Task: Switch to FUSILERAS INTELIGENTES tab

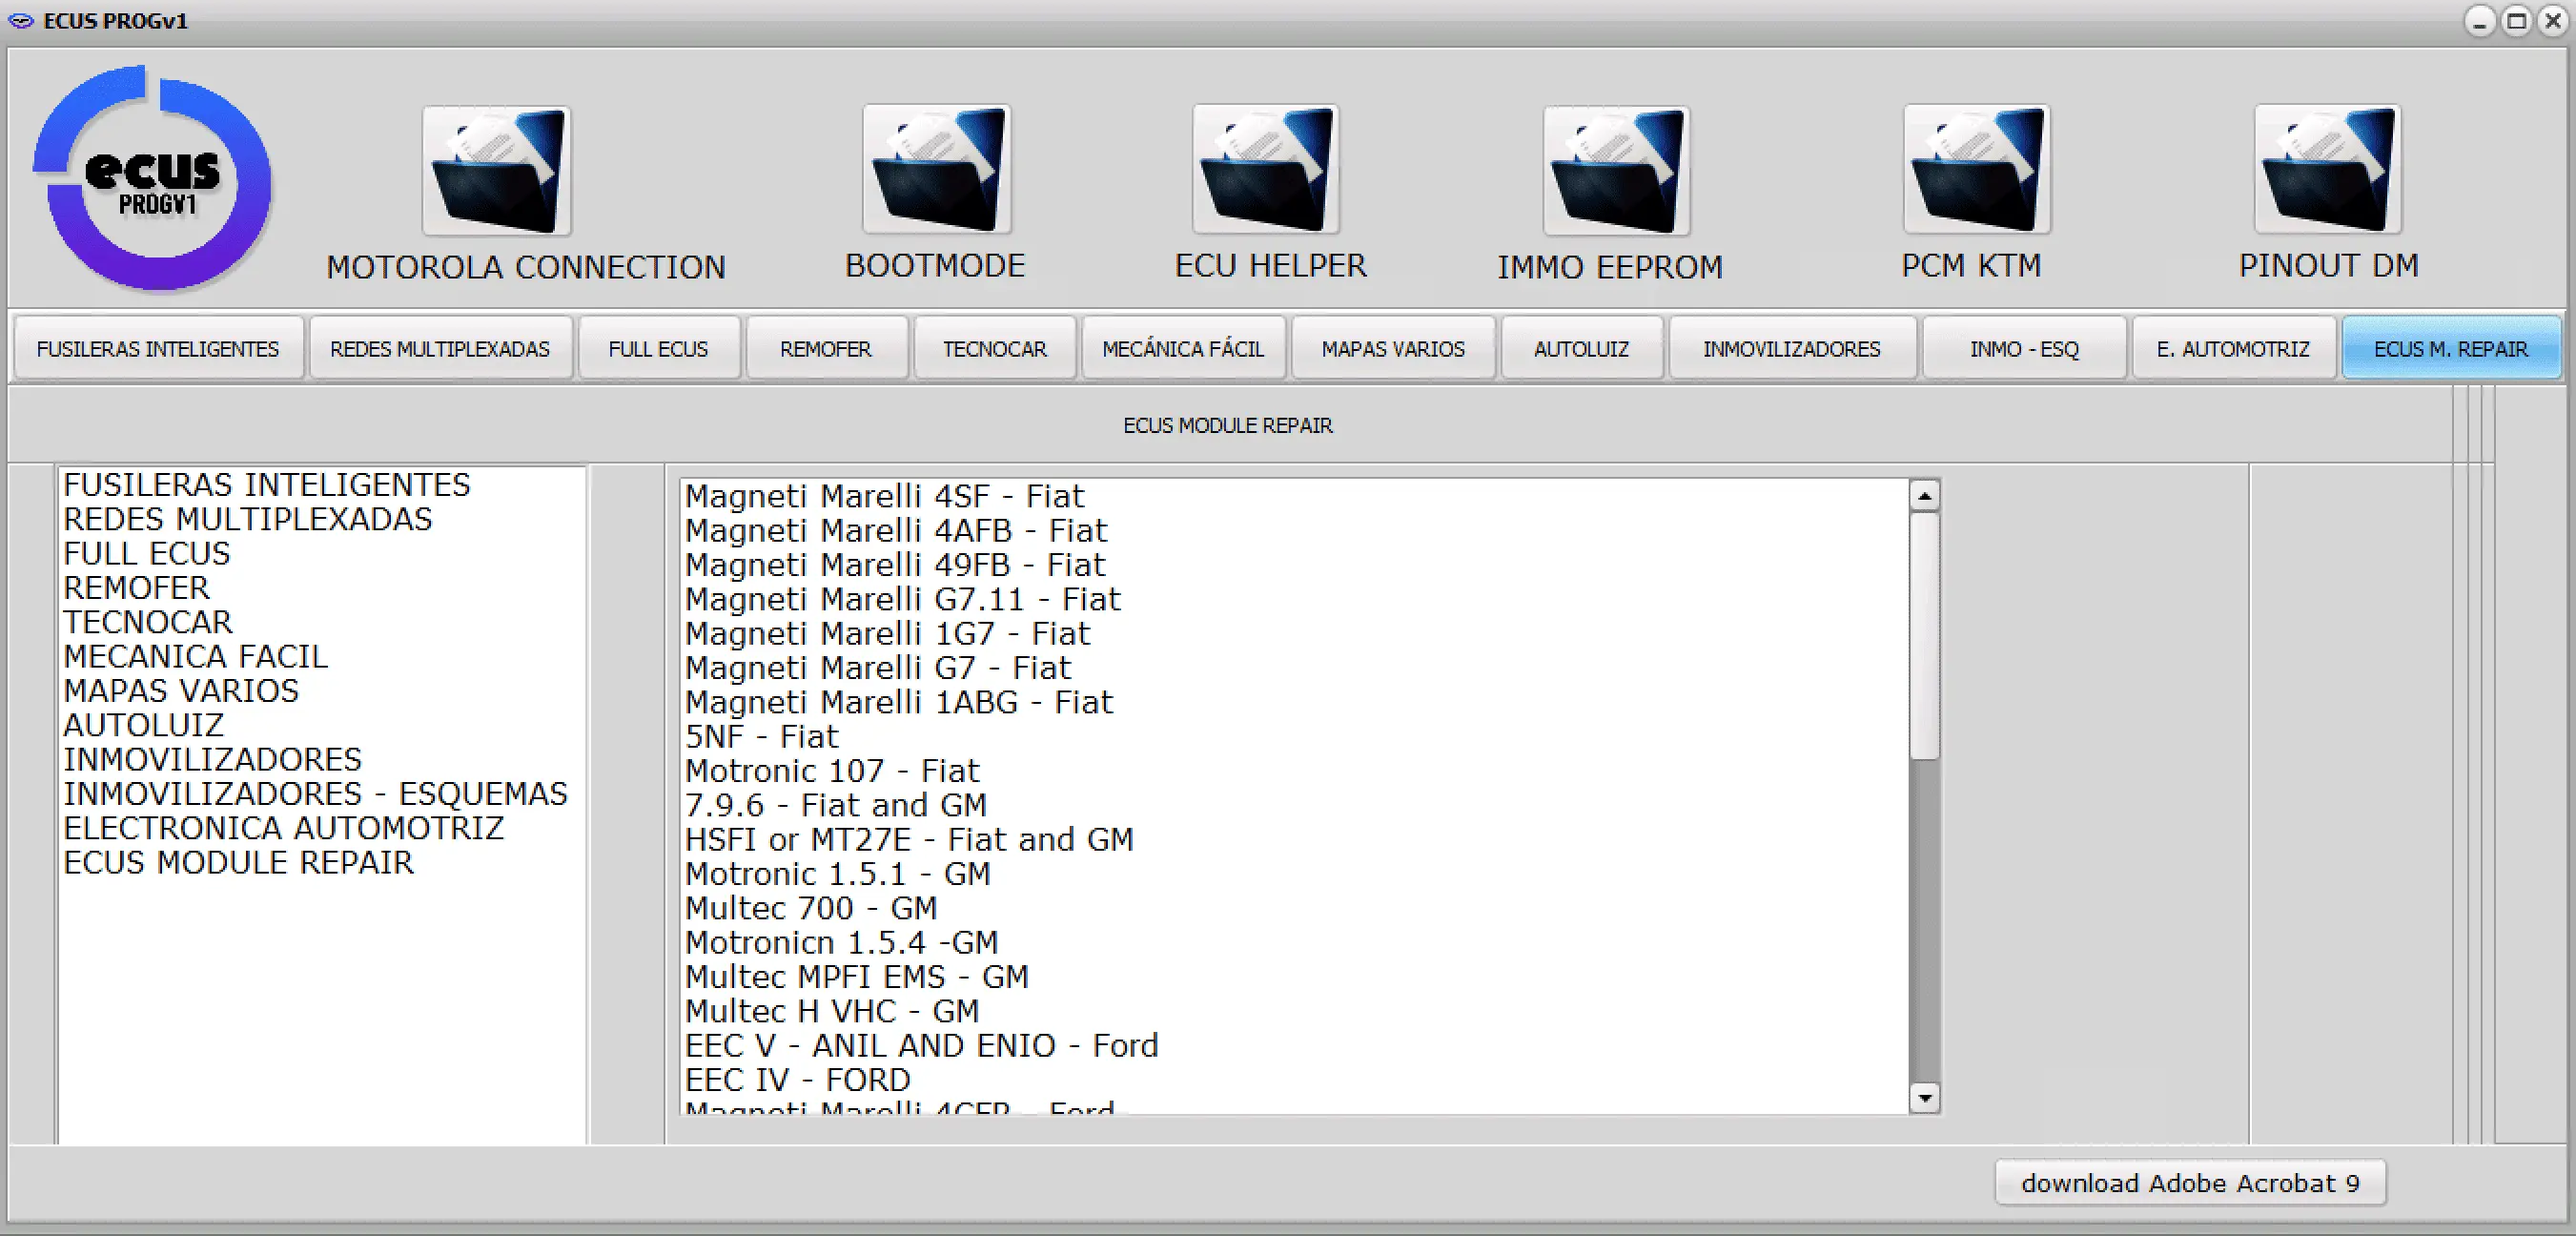Action: pyautogui.click(x=158, y=349)
